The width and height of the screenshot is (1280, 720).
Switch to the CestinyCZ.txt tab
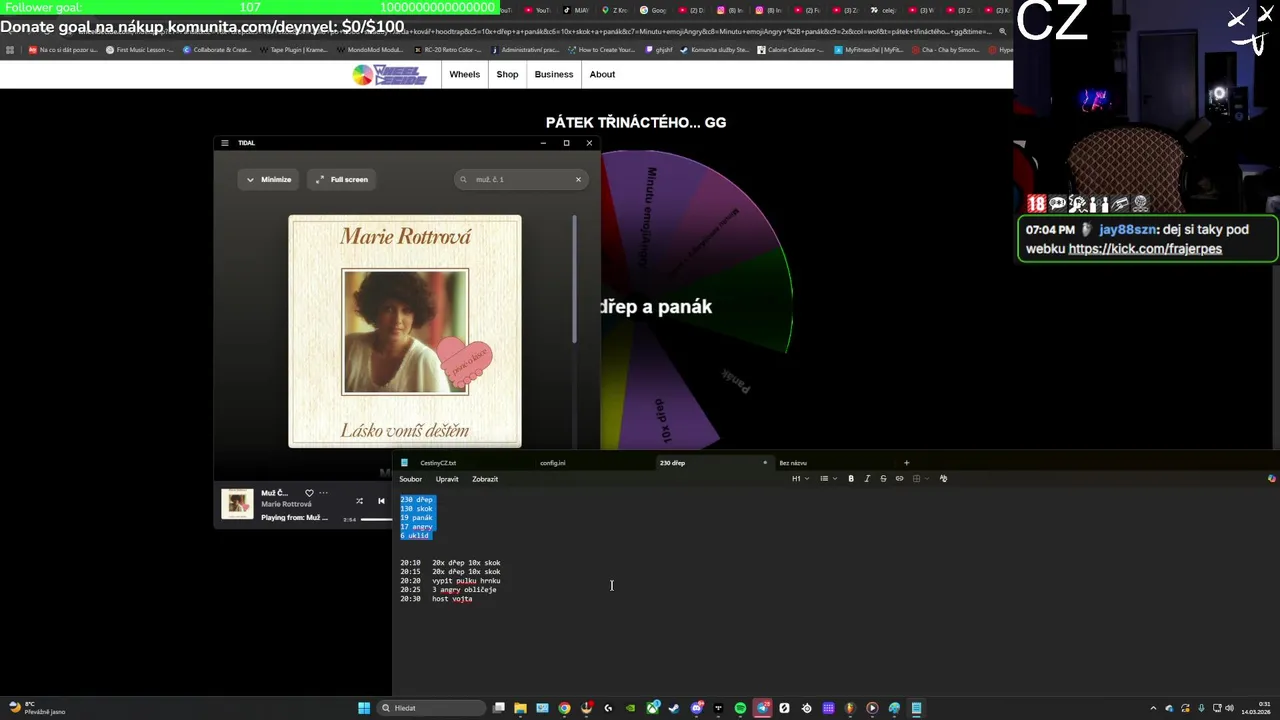(x=438, y=463)
